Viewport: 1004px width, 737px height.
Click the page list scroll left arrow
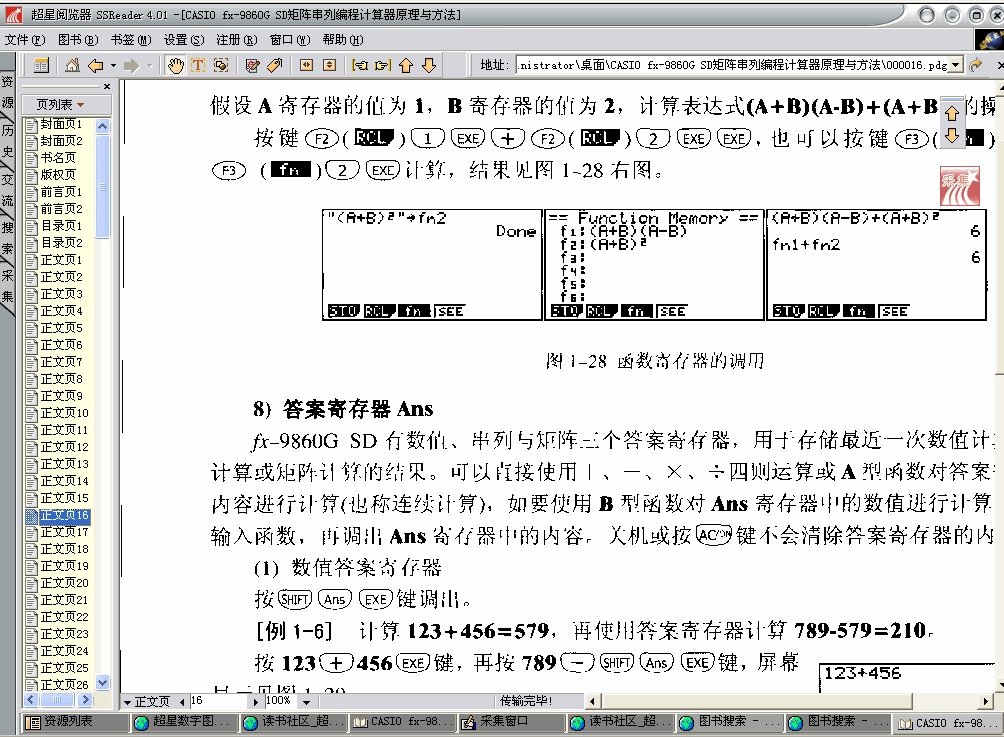click(x=29, y=700)
